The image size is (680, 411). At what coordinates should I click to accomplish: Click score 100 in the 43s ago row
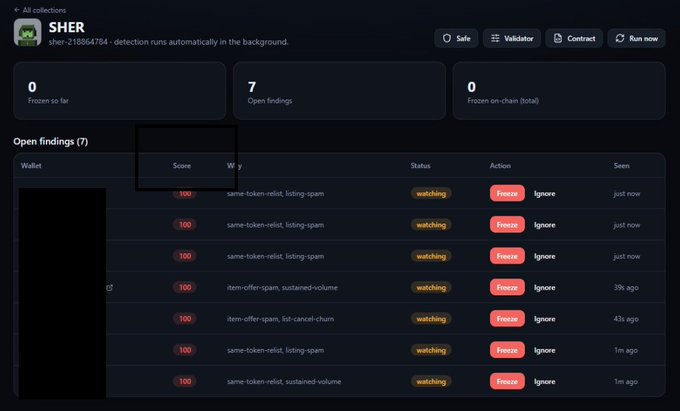[x=185, y=319]
